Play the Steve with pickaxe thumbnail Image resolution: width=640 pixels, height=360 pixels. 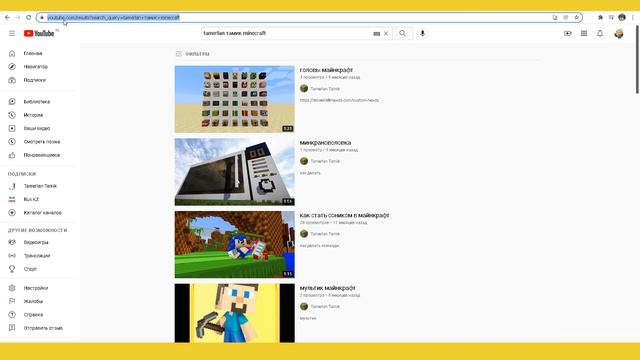(x=235, y=313)
